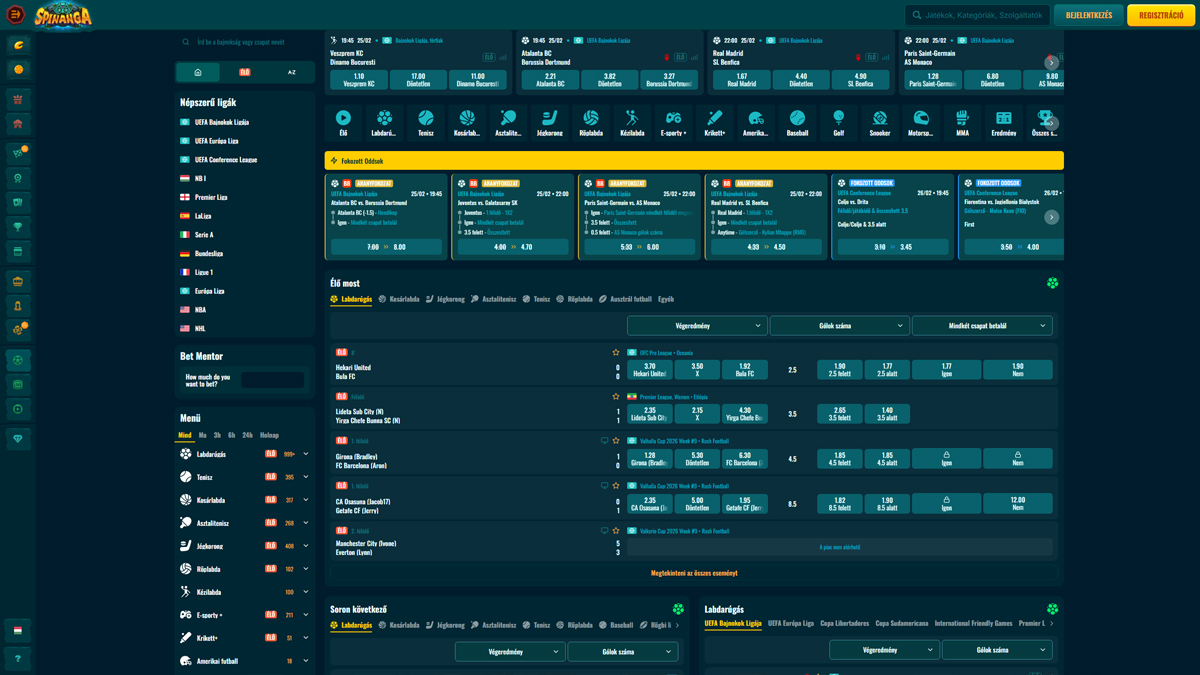The image size is (1200, 675).
Task: Click the help question mark sidebar icon
Action: 17,658
